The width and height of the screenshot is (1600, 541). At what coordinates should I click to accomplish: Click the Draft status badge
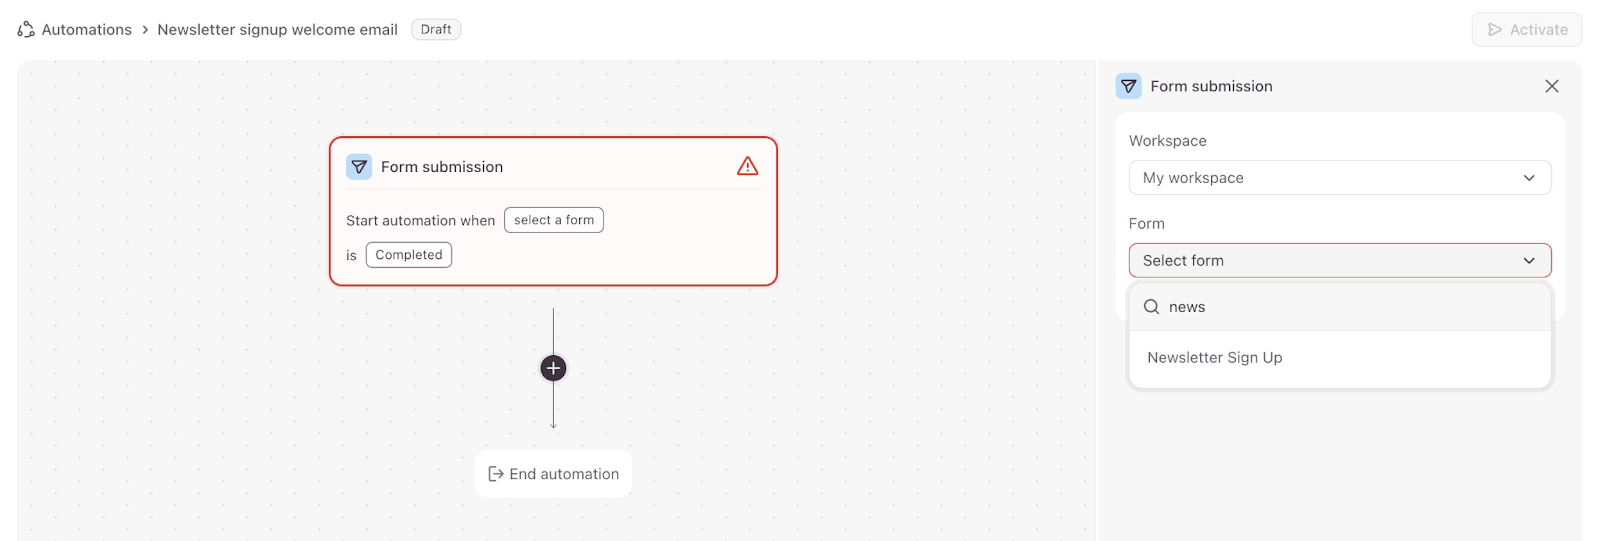point(436,30)
